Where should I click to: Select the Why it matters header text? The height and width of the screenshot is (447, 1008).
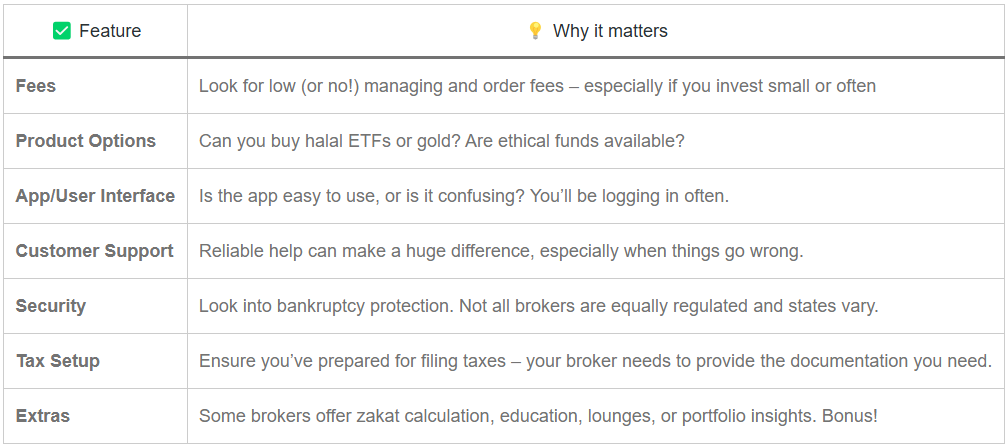pos(610,31)
